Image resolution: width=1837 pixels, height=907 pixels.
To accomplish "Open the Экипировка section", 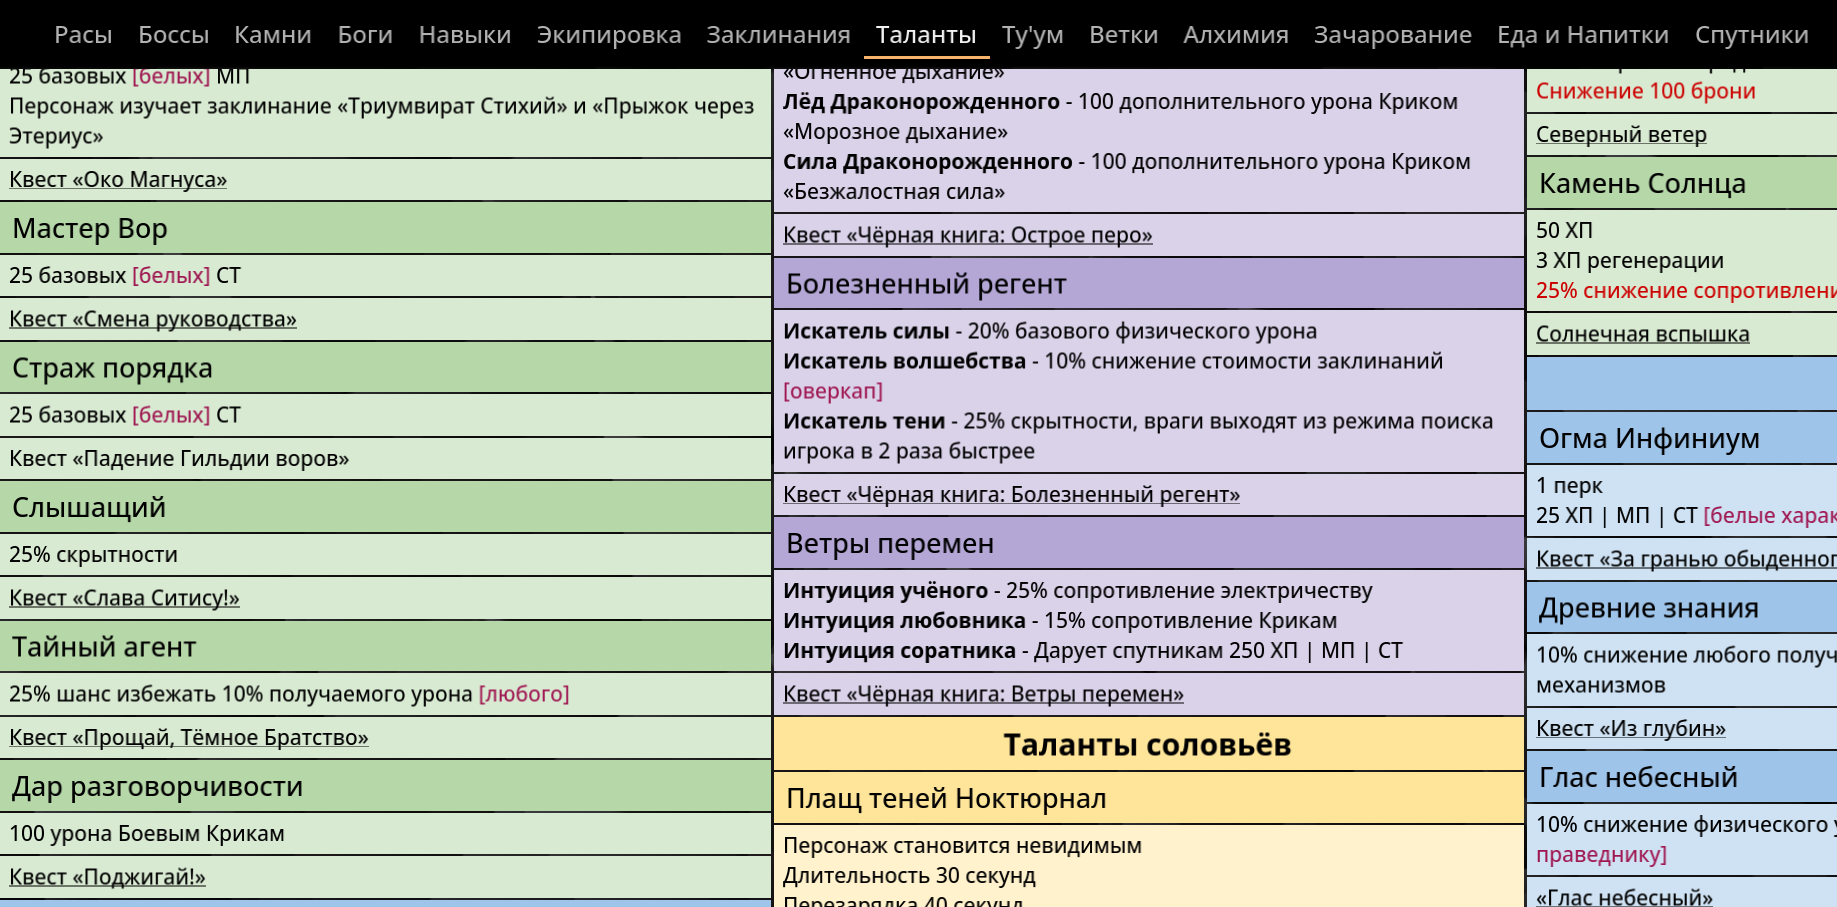I will click(609, 35).
